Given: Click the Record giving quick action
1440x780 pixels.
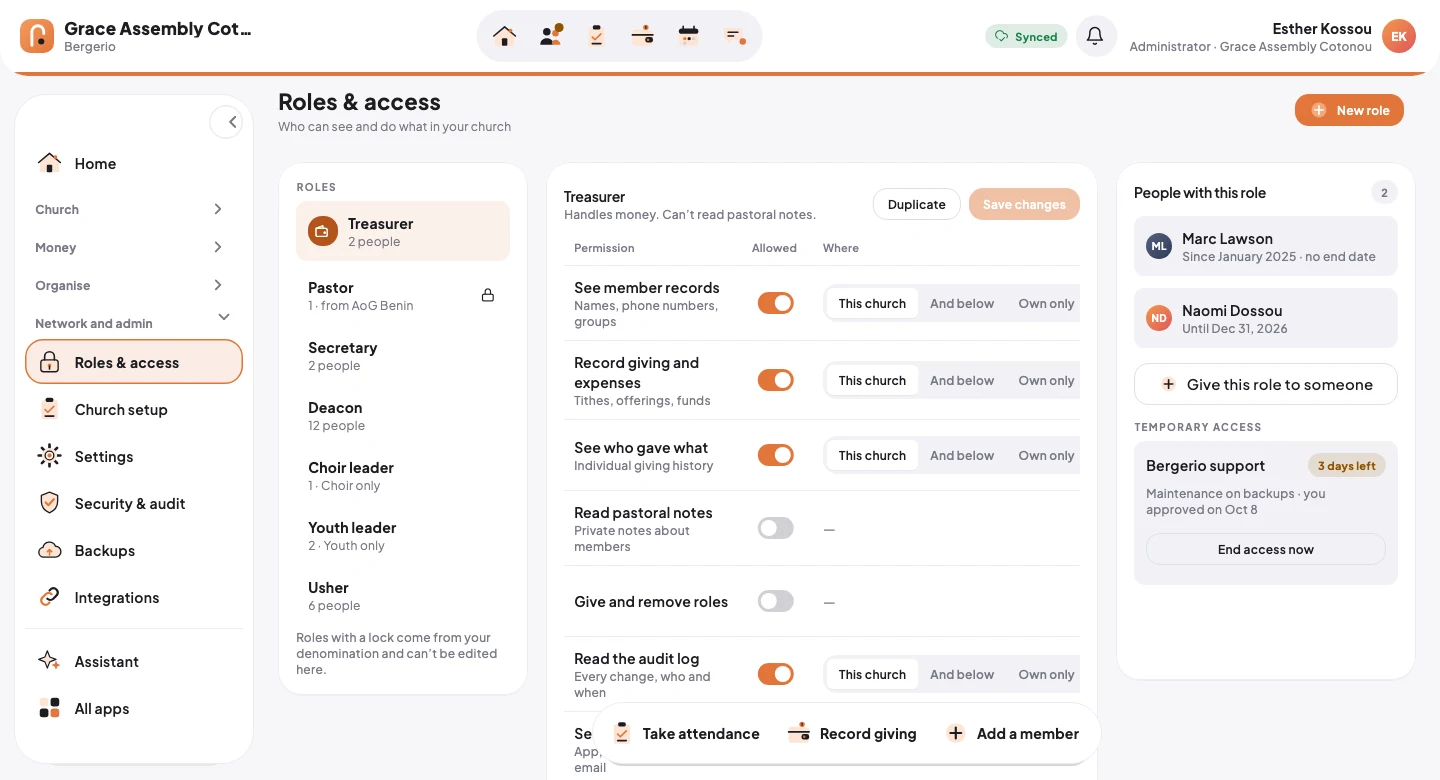Looking at the screenshot, I should (852, 733).
